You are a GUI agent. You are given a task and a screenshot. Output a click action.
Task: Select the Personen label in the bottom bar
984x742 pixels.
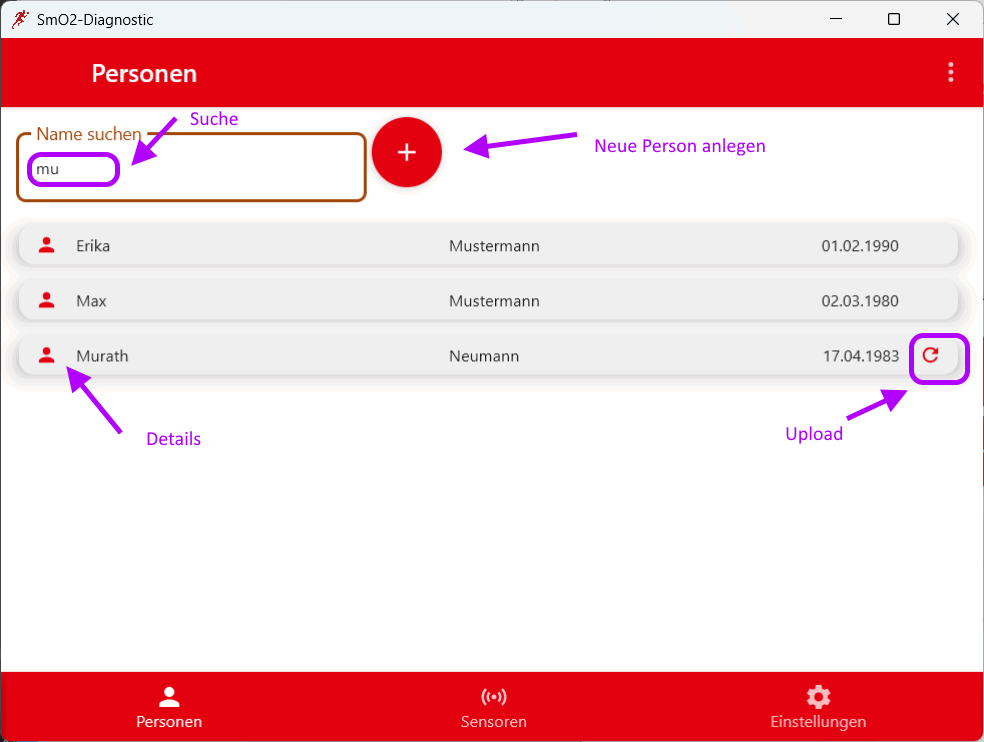click(169, 721)
